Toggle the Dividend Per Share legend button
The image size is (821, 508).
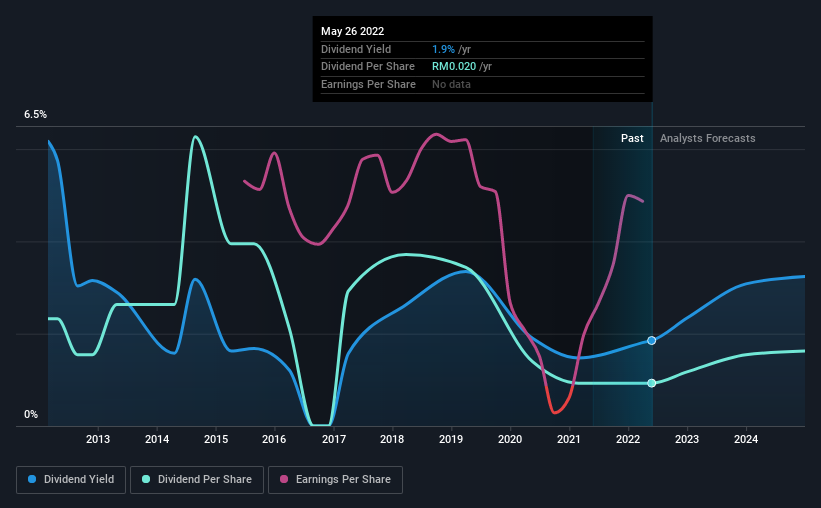tap(197, 480)
